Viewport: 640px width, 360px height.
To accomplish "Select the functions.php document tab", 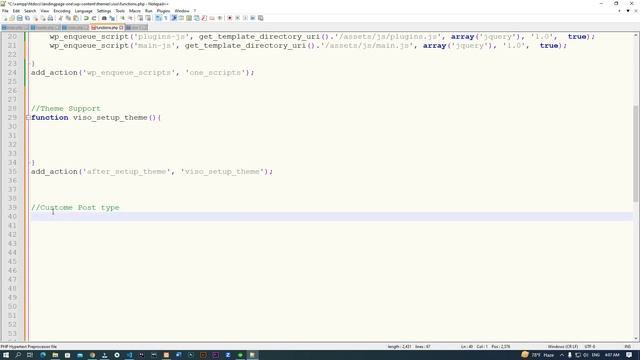I will coord(107,28).
